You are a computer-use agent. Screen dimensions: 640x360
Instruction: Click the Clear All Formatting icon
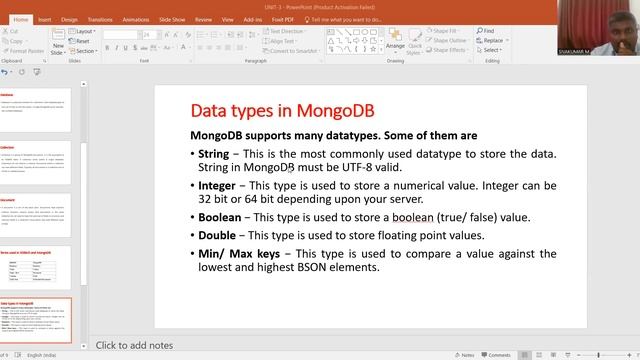pos(188,36)
